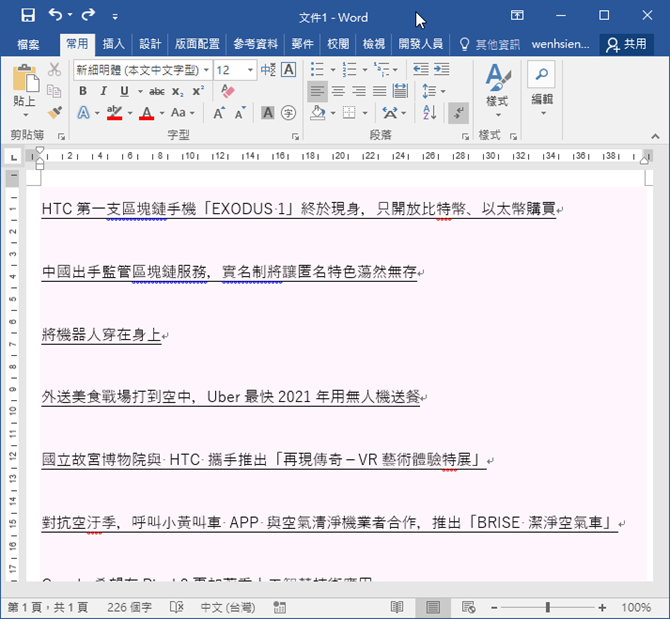
Task: Copy selection with the copy icon
Action: coord(55,91)
